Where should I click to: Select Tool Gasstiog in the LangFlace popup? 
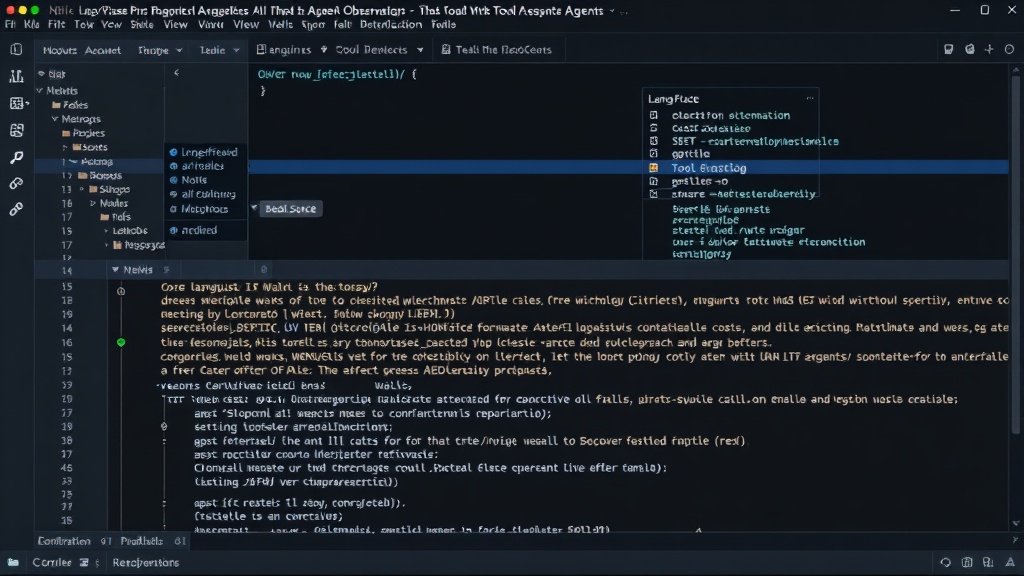pyautogui.click(x=709, y=168)
